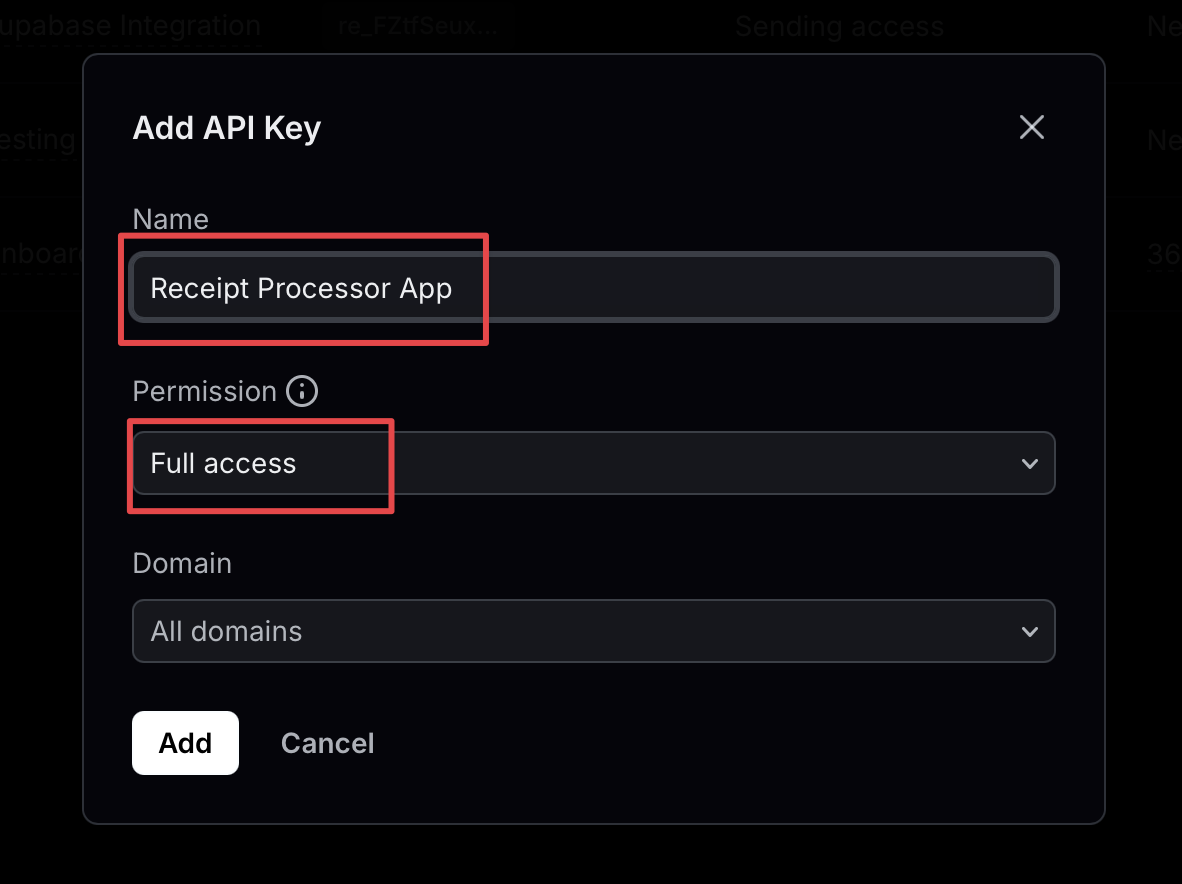This screenshot has width=1182, height=884.
Task: Click the Permission label text
Action: (204, 391)
